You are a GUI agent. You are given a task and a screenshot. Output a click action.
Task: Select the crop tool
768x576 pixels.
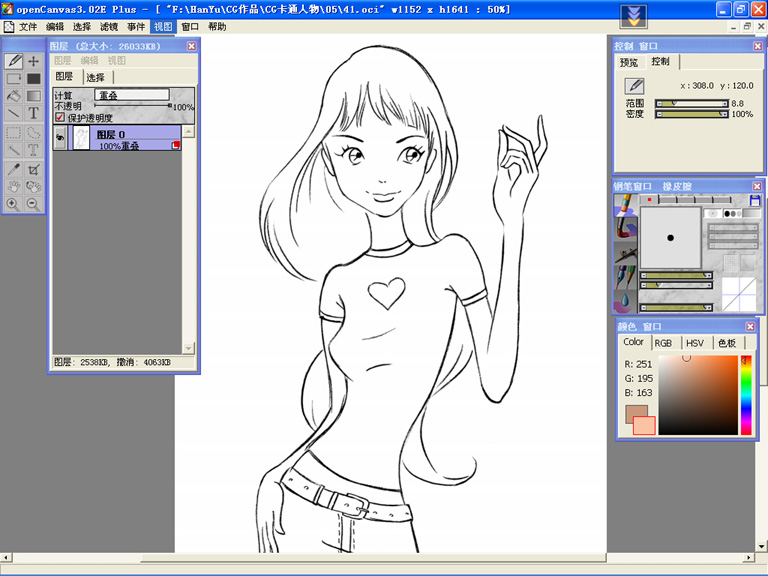[x=33, y=169]
